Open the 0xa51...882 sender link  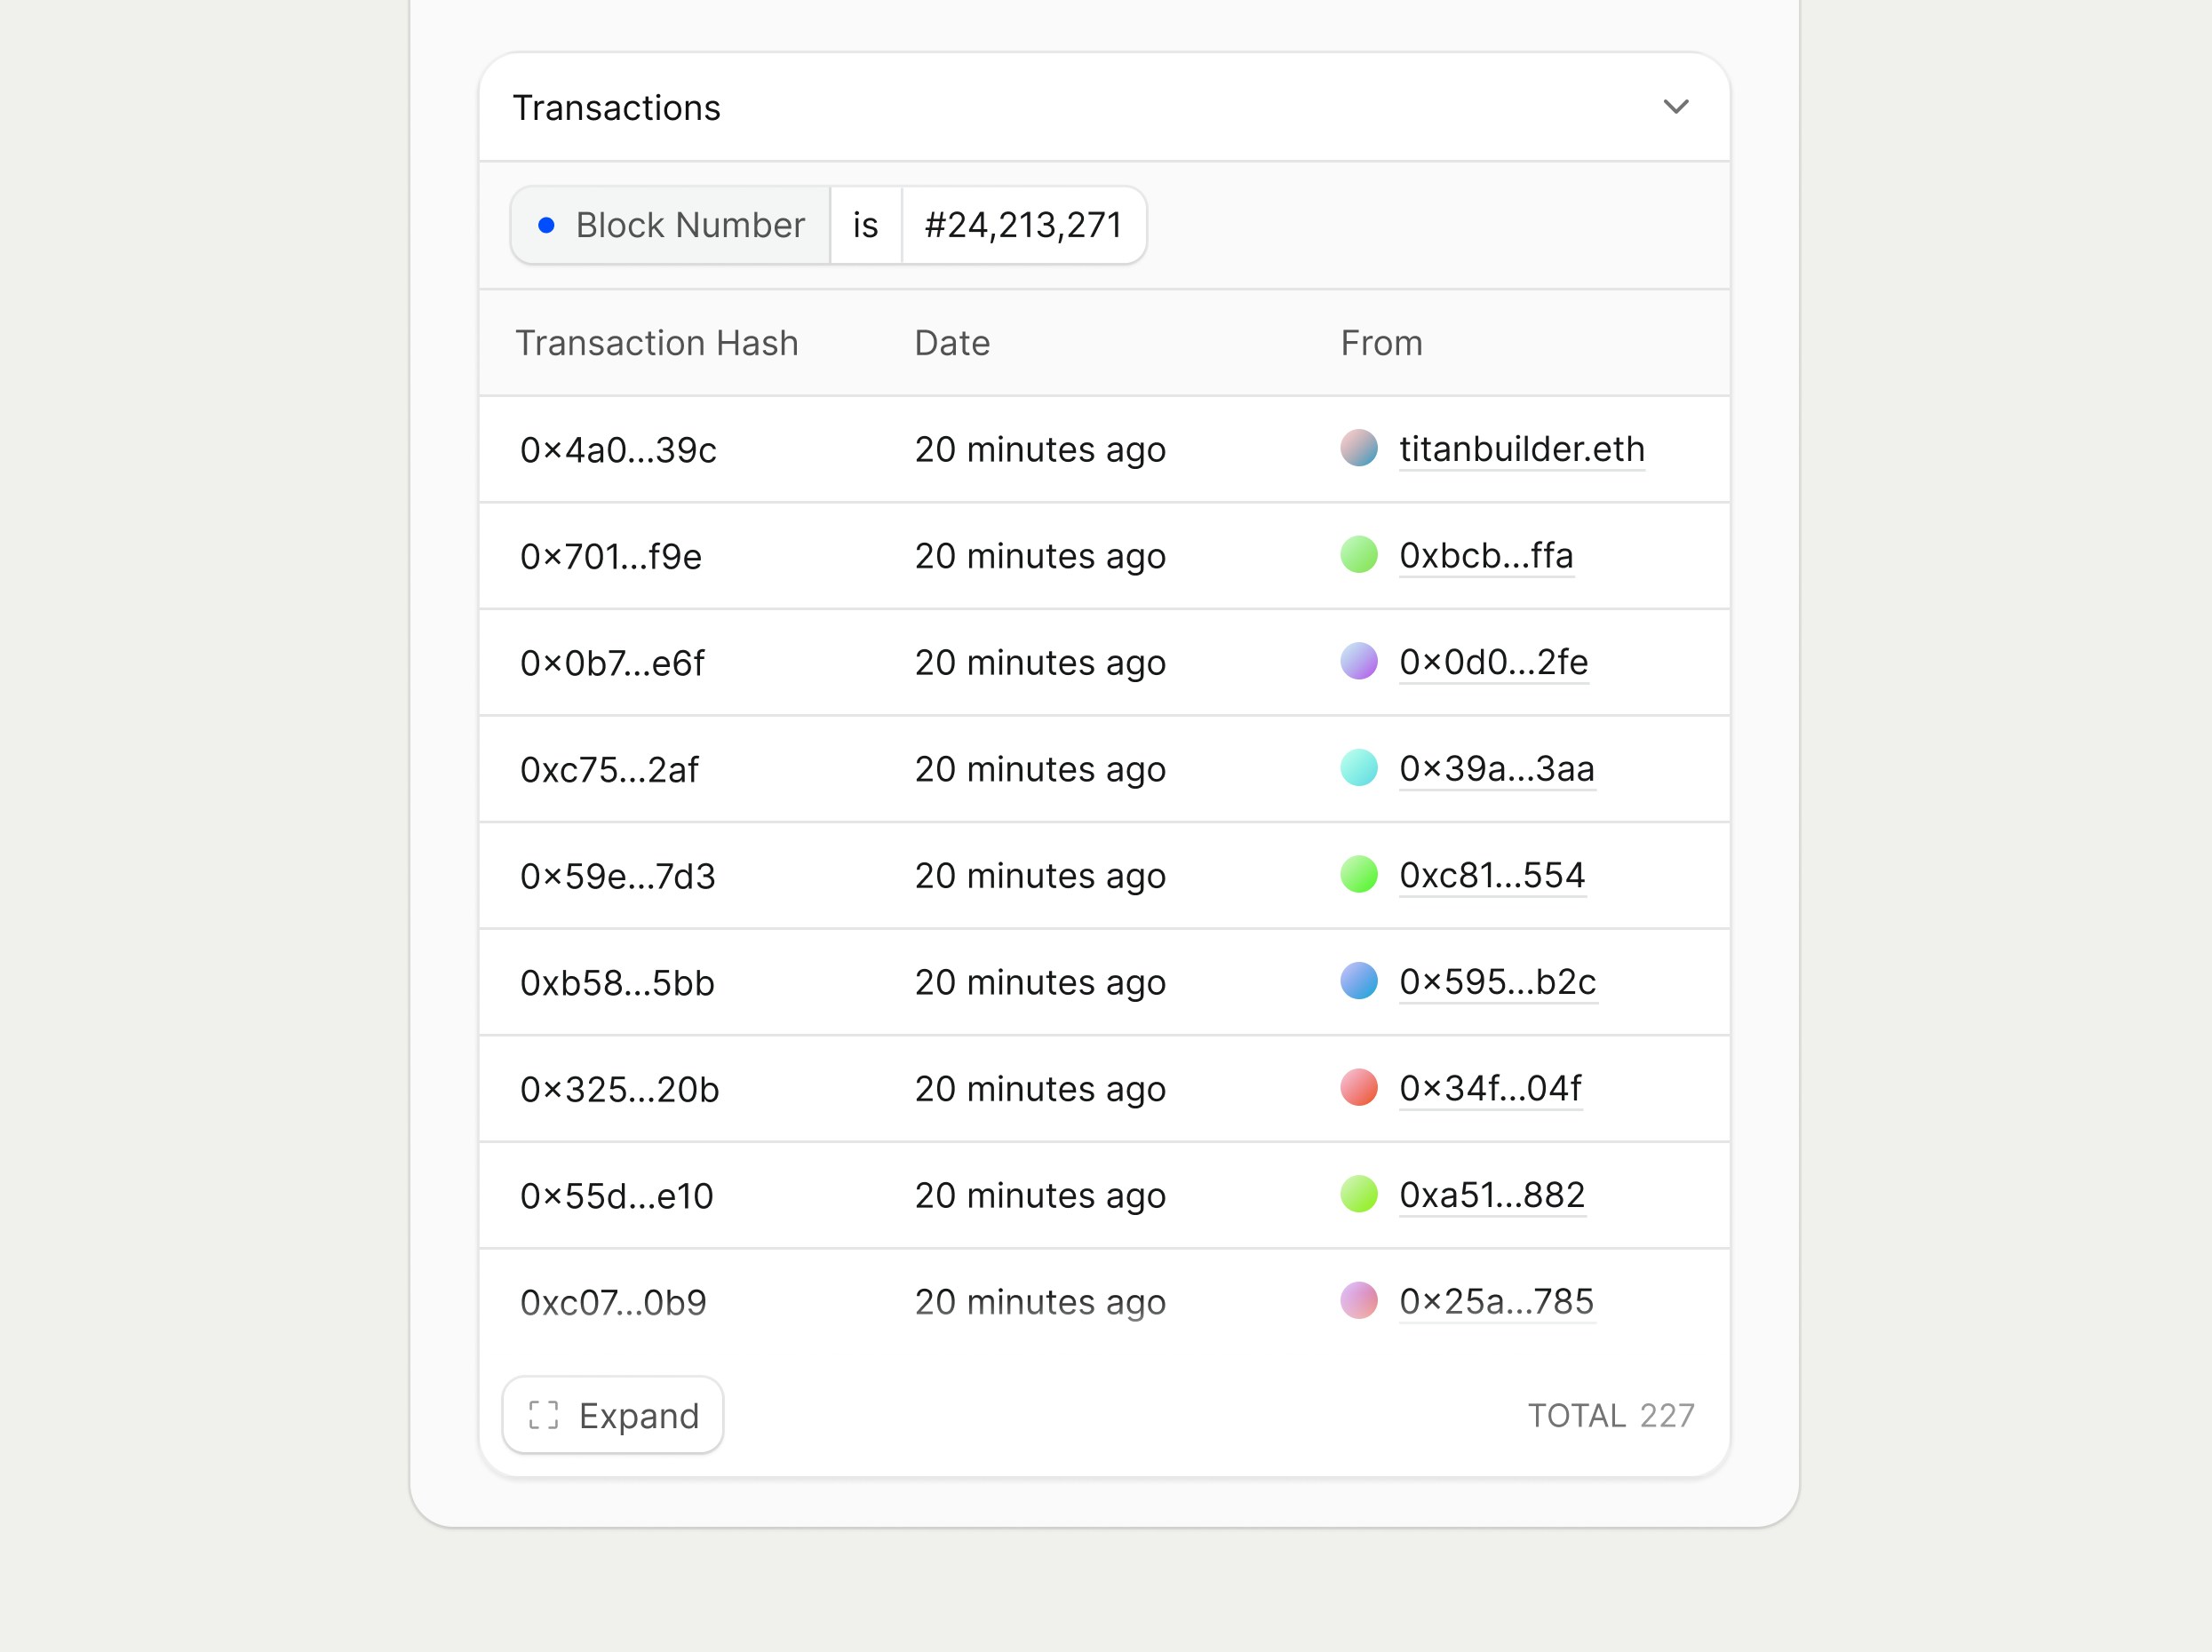pyautogui.click(x=1491, y=1195)
